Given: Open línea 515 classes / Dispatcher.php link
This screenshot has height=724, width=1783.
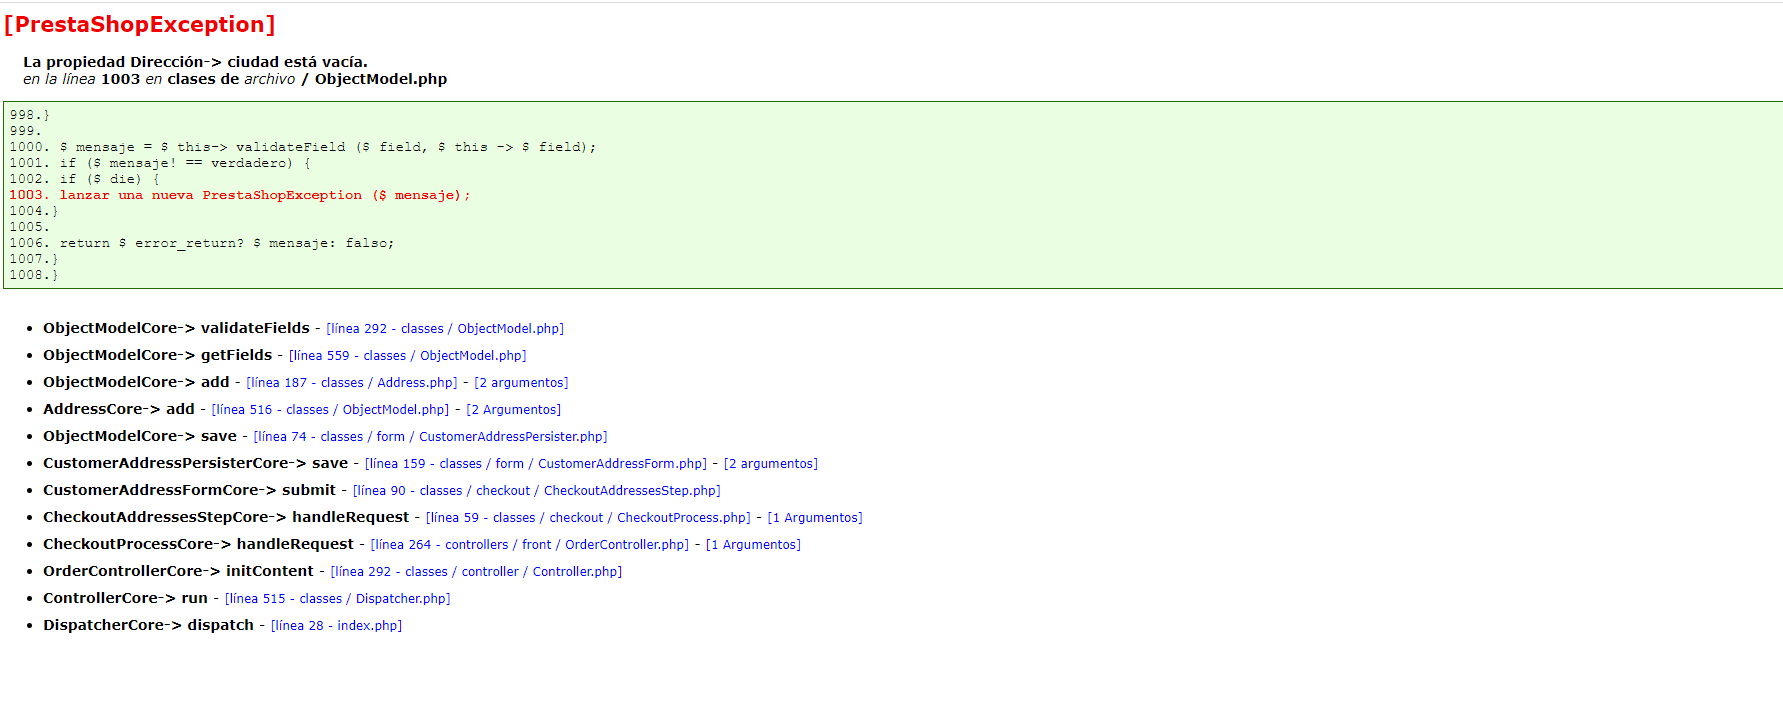Looking at the screenshot, I should click(337, 599).
